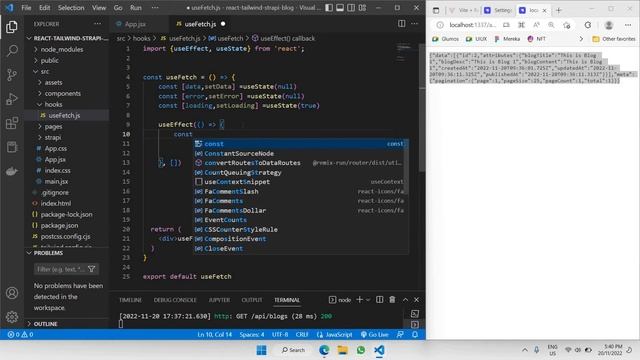The width and height of the screenshot is (640, 360).
Task: Toggle primary sidebar layout icon
Action: 329,8
